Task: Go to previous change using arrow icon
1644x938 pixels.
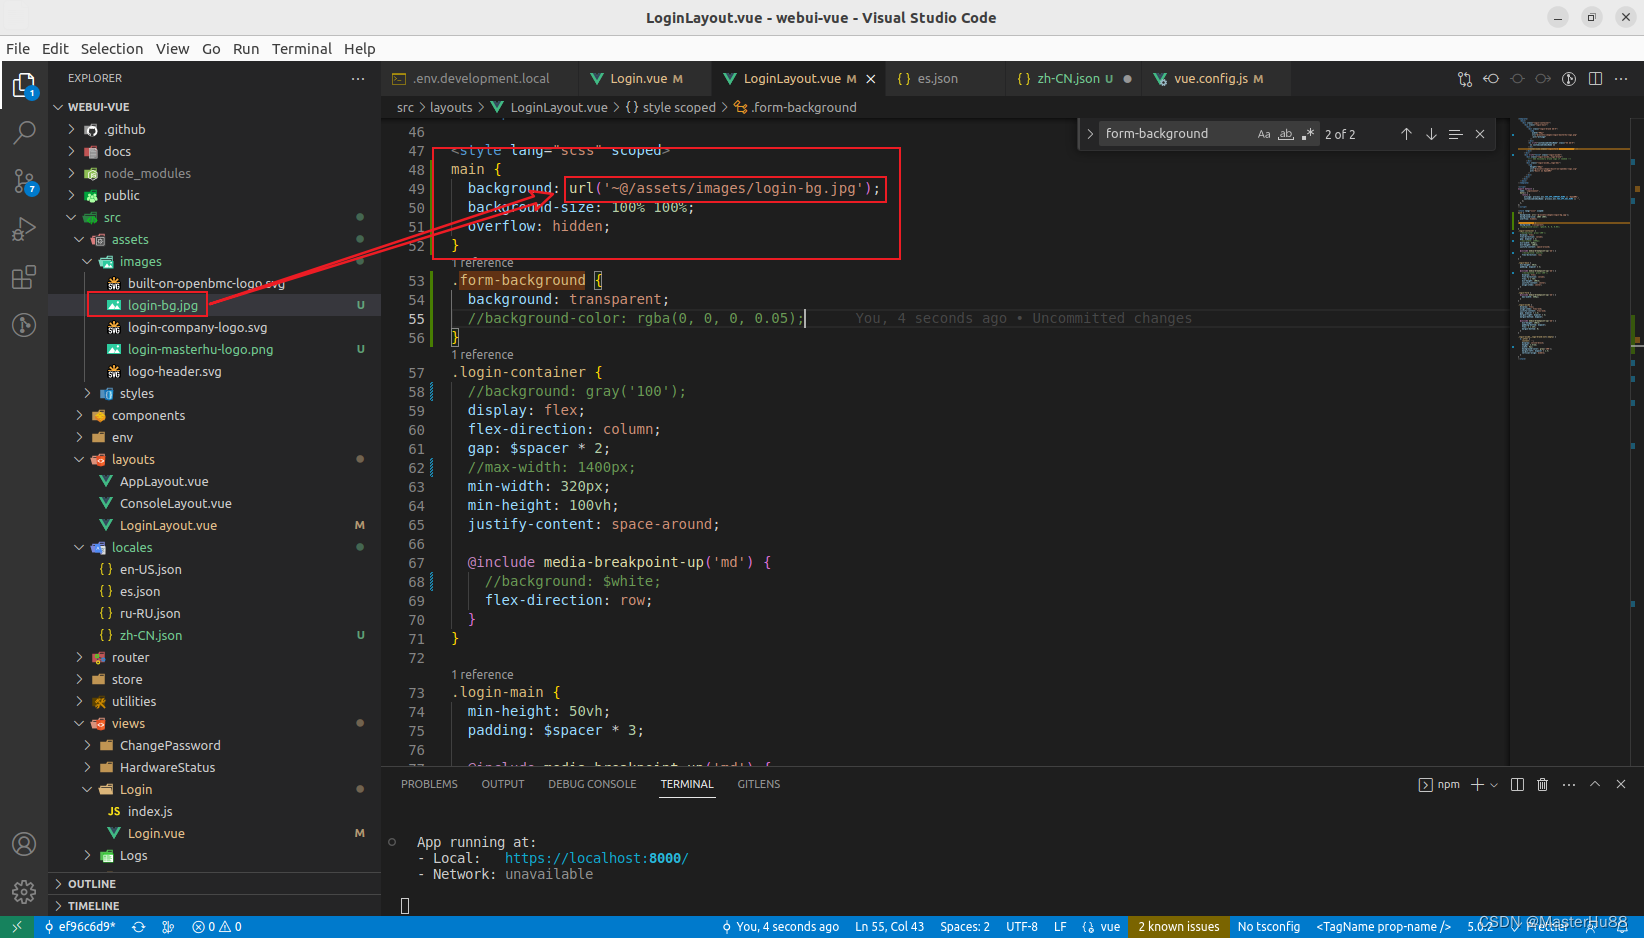Action: pos(1492,78)
